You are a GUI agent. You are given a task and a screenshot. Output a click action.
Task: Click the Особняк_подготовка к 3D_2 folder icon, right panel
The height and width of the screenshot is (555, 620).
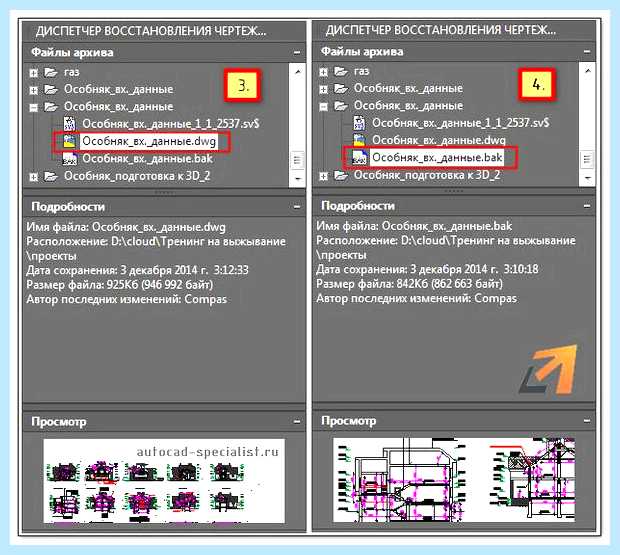pos(340,176)
